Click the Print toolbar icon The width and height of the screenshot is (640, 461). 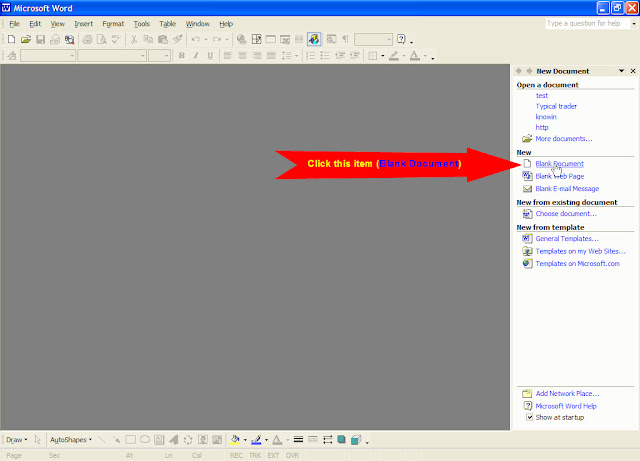(x=87, y=39)
